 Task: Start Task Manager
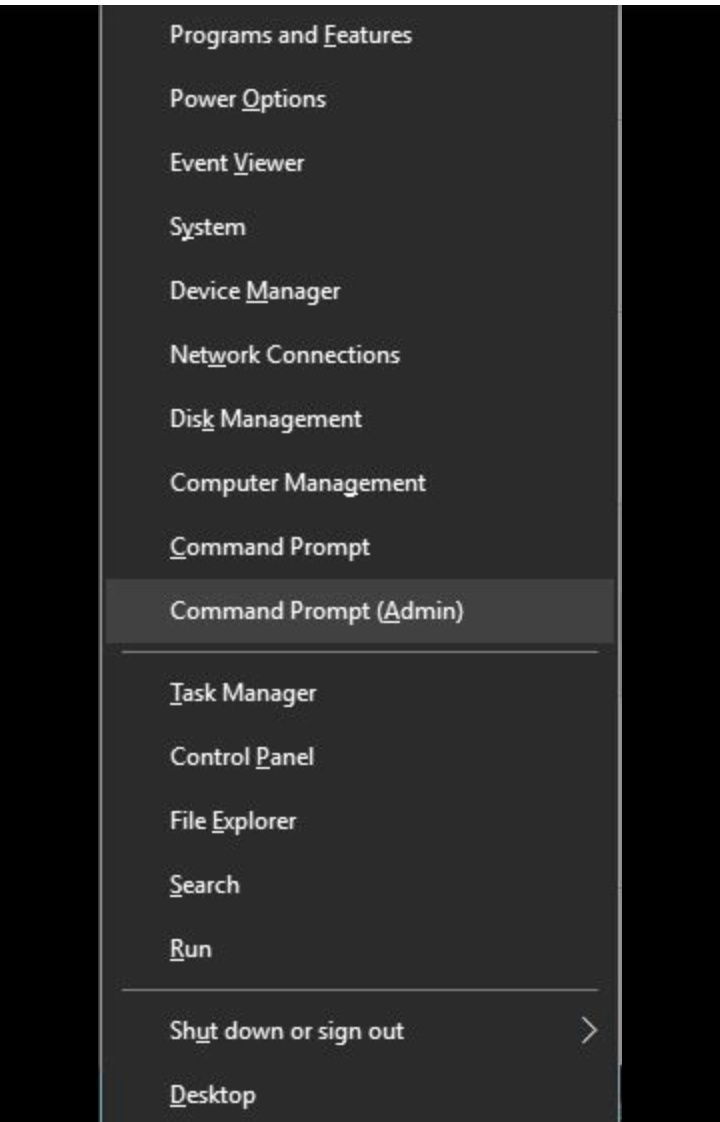243,693
